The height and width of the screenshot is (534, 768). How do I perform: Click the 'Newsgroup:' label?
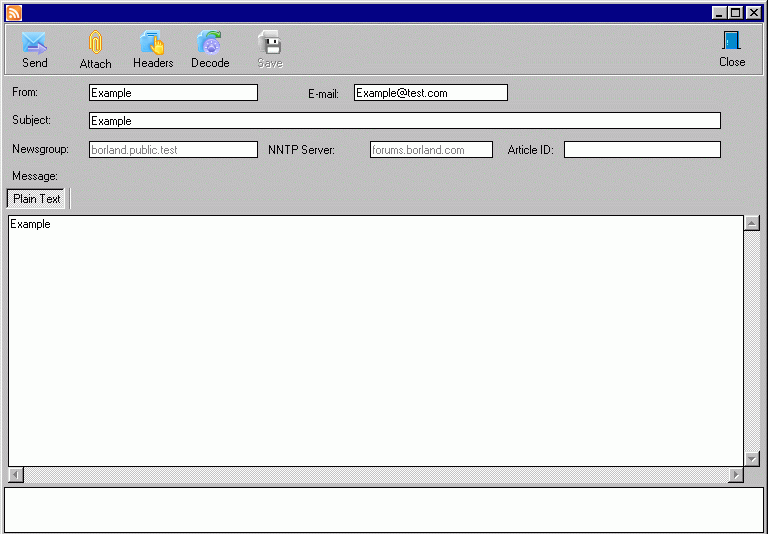click(40, 149)
